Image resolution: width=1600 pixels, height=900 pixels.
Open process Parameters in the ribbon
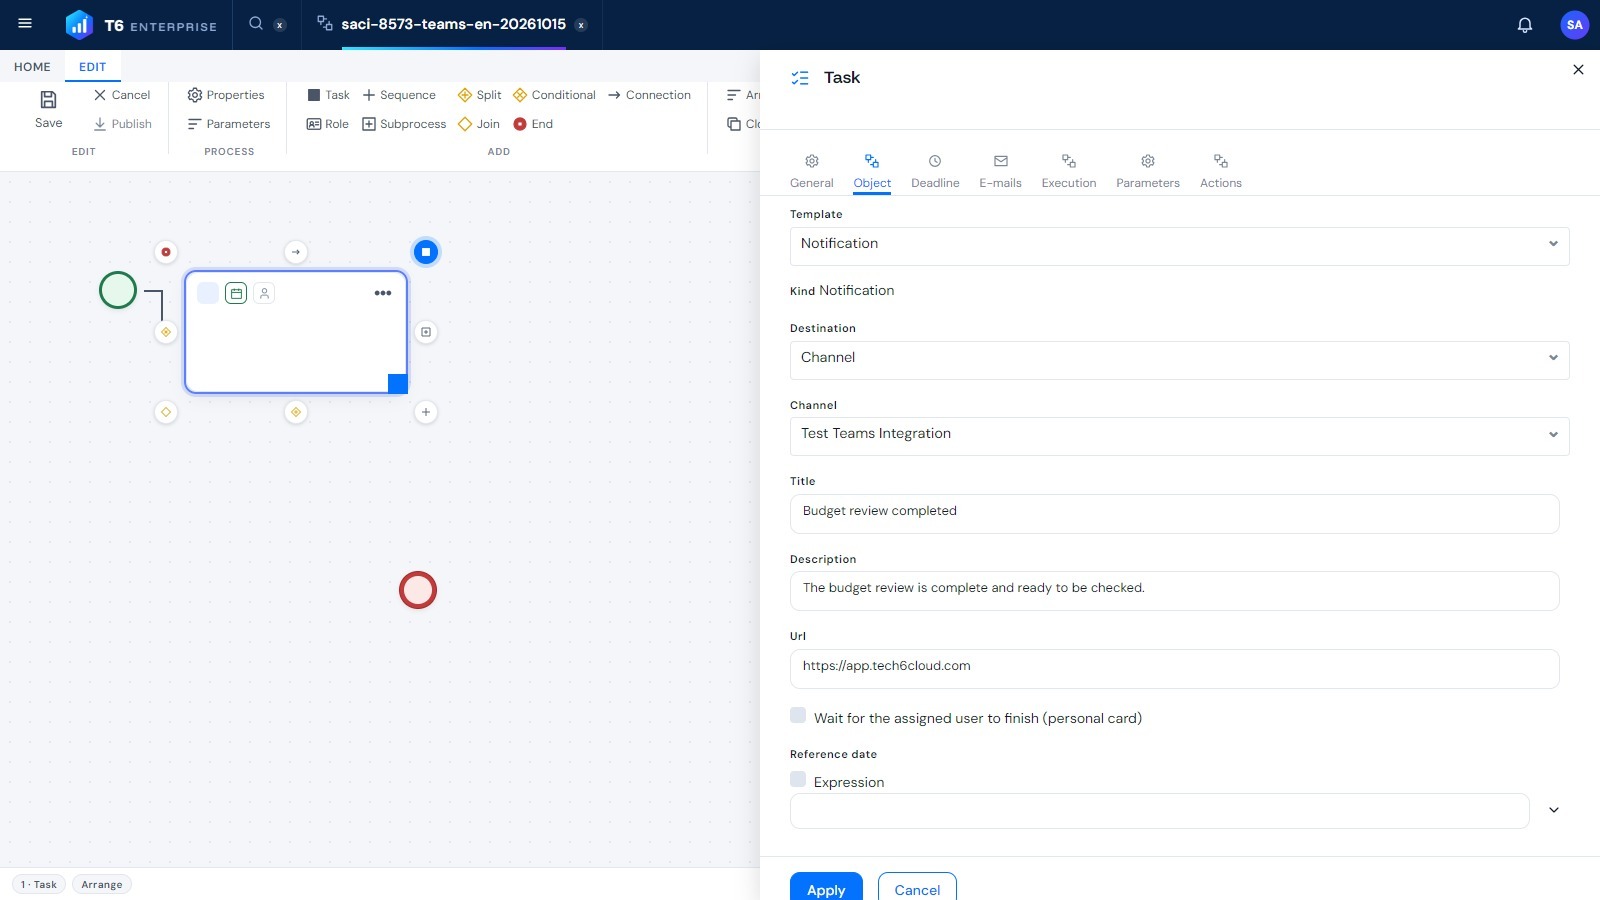click(229, 124)
